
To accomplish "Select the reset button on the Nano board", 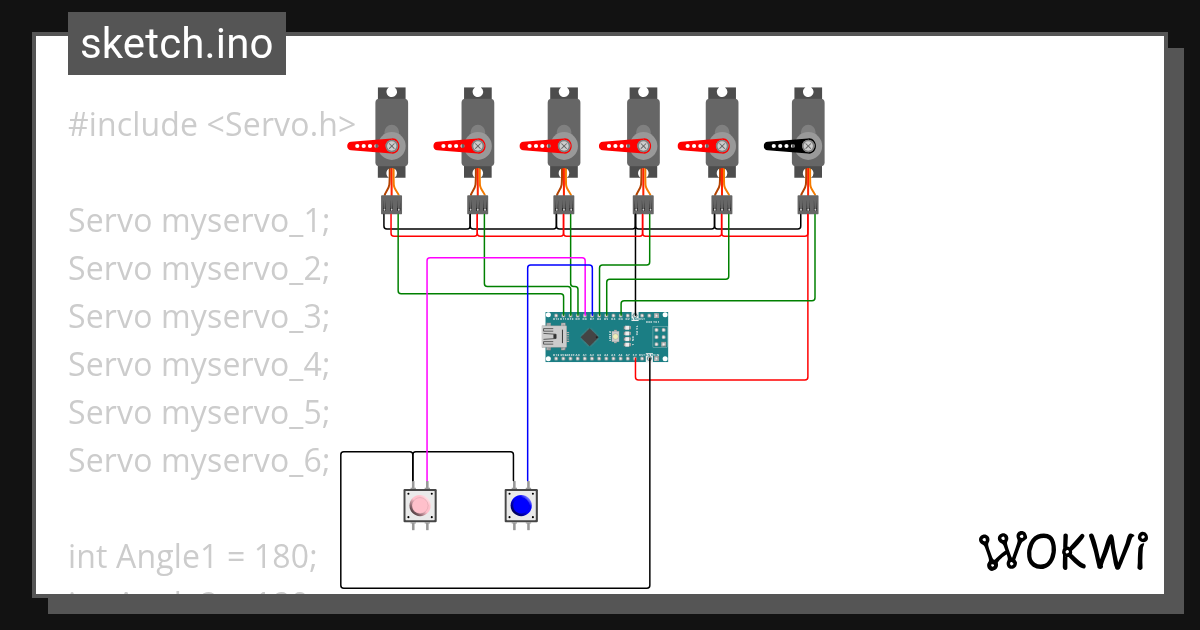I will click(x=616, y=336).
